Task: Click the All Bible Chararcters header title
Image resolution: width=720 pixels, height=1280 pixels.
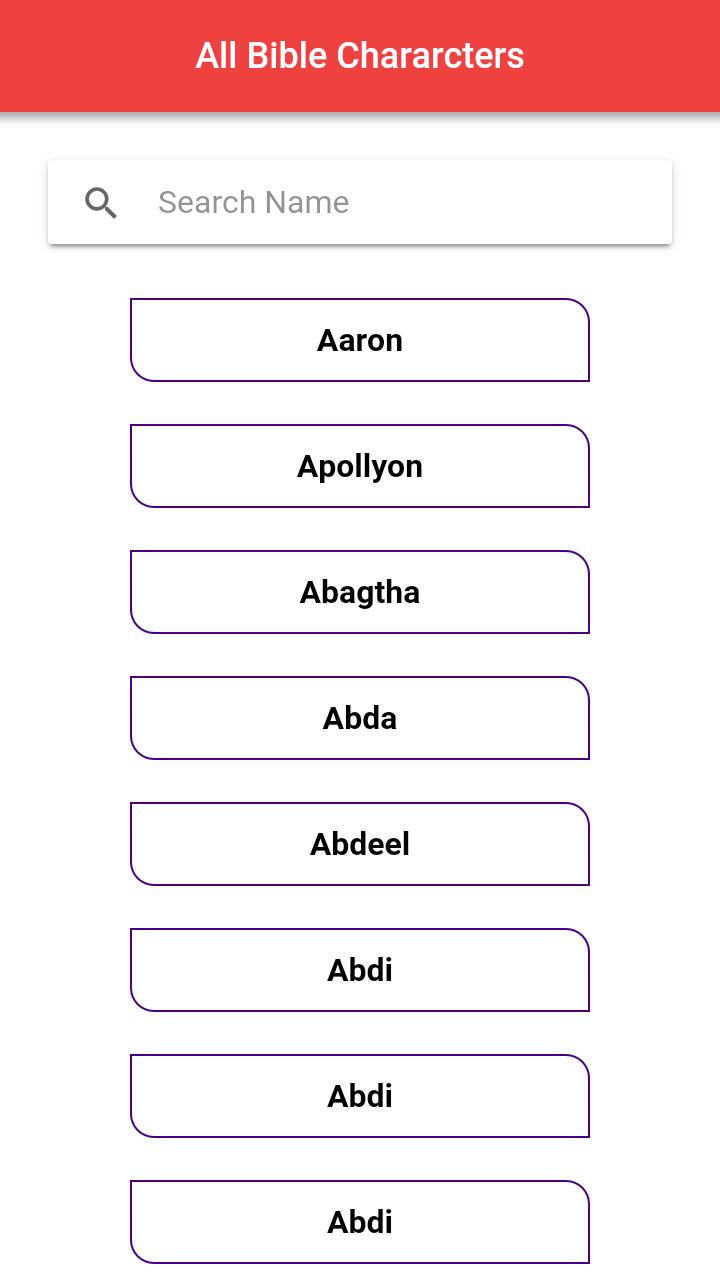Action: [360, 56]
